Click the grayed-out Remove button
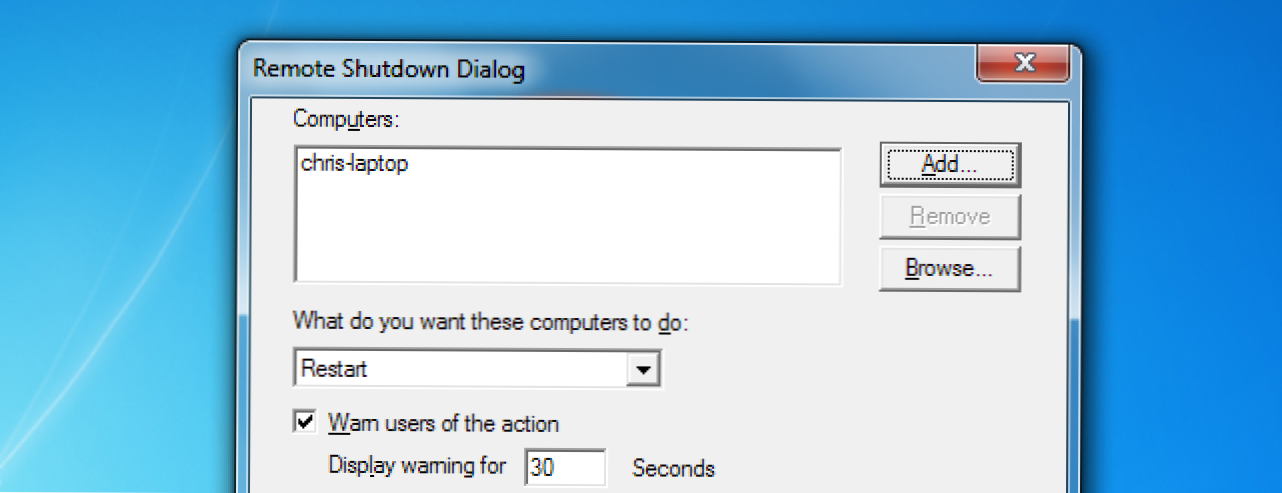The image size is (1282, 493). tap(950, 216)
